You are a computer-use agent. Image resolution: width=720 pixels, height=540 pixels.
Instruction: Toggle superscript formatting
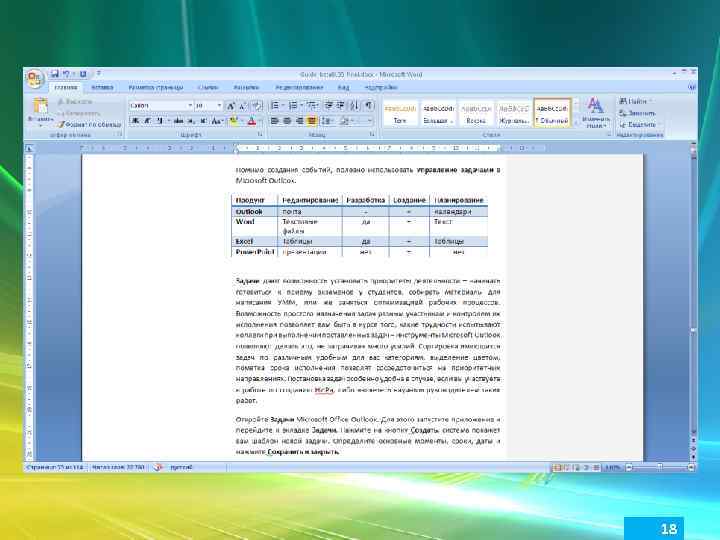point(203,121)
